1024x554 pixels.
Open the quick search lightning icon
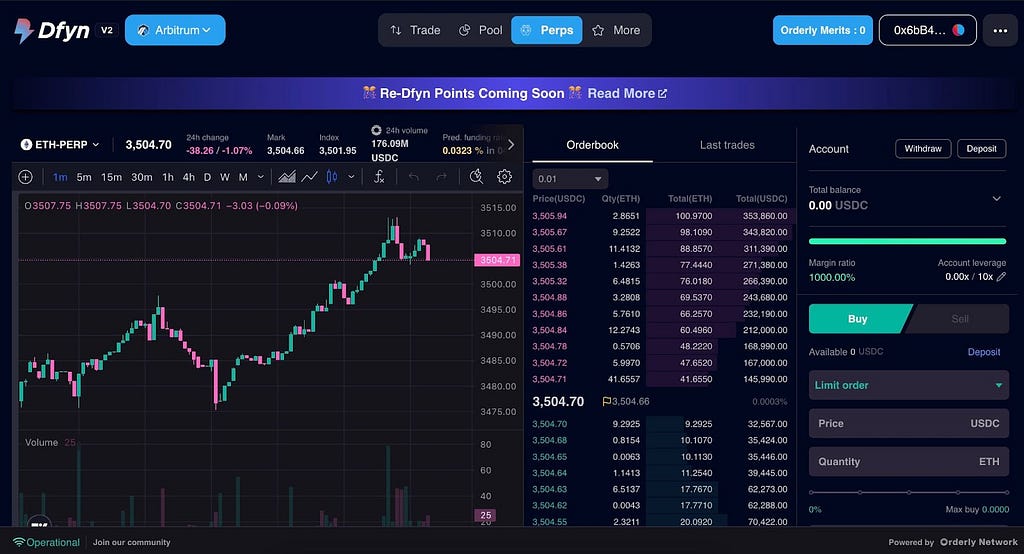coord(476,177)
